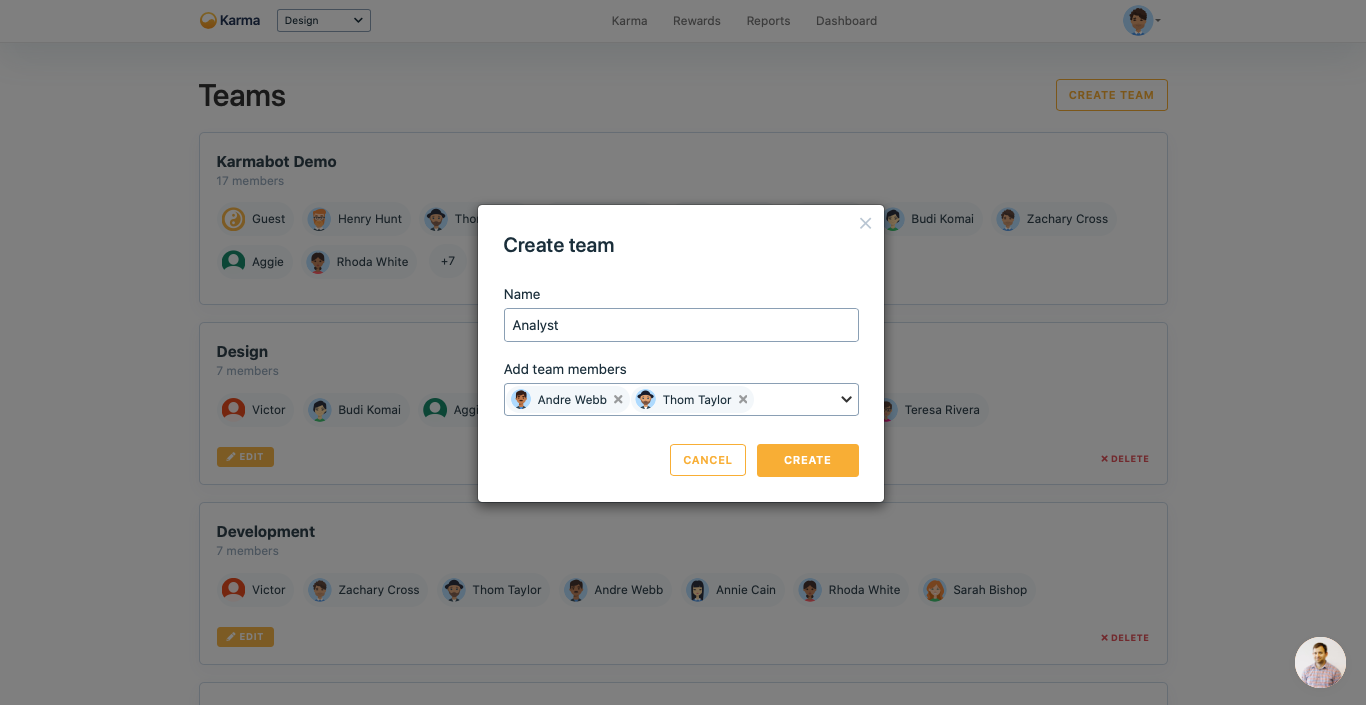Remove Thom Taylor from selected members
The image size is (1366, 705).
[x=743, y=399]
